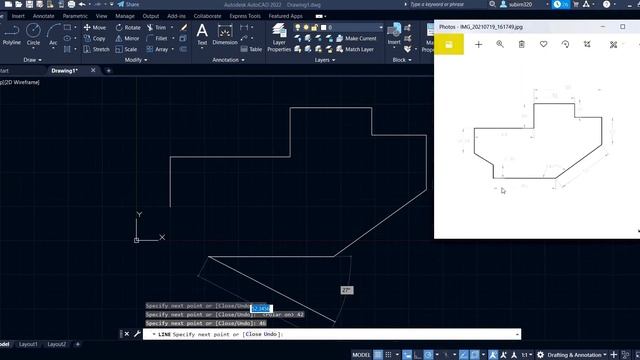Image resolution: width=640 pixels, height=360 pixels.
Task: Open the Parametric ribbon tab
Action: point(75,16)
